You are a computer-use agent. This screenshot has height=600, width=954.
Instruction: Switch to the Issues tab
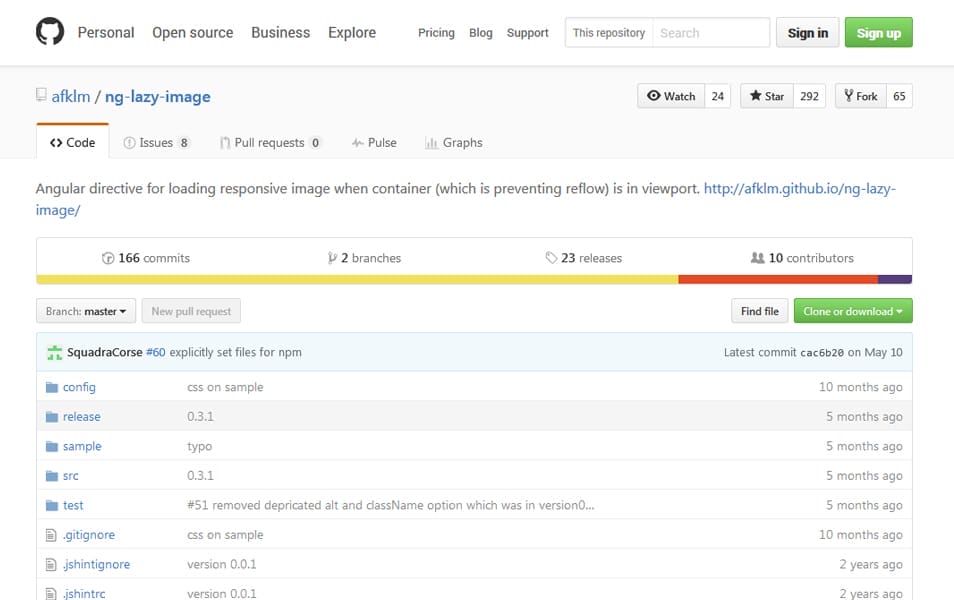tap(156, 143)
